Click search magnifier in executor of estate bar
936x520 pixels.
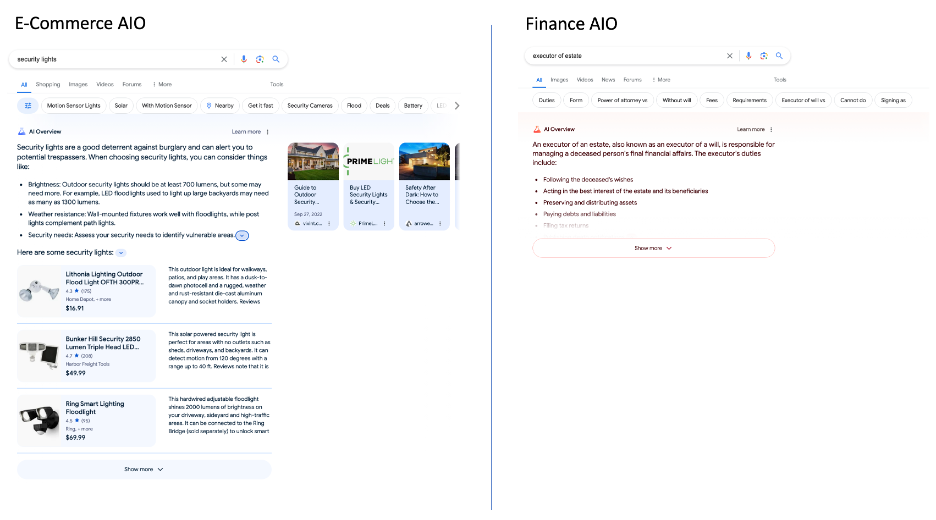778,56
